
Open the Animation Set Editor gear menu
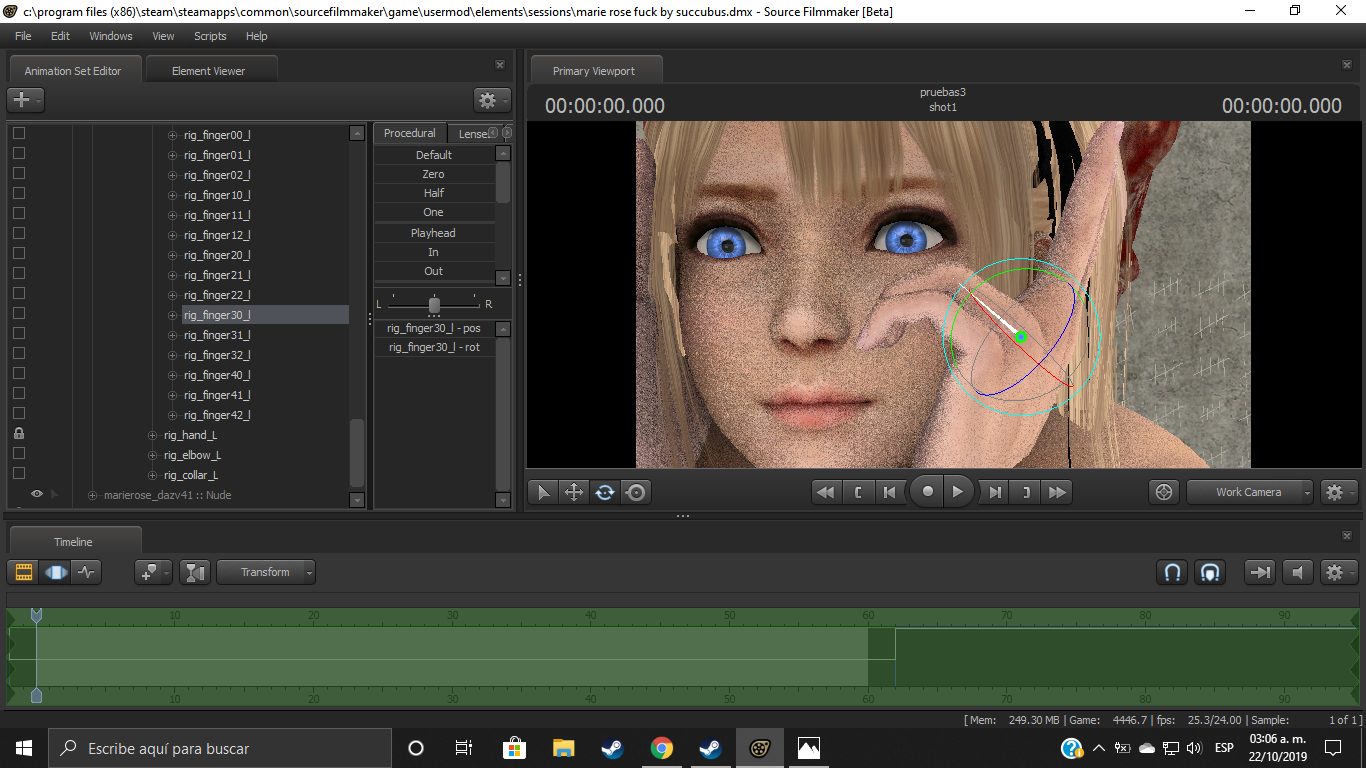(x=492, y=100)
